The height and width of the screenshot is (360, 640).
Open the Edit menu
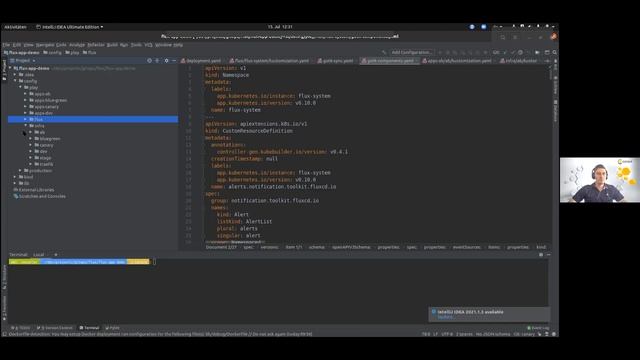coord(17,45)
